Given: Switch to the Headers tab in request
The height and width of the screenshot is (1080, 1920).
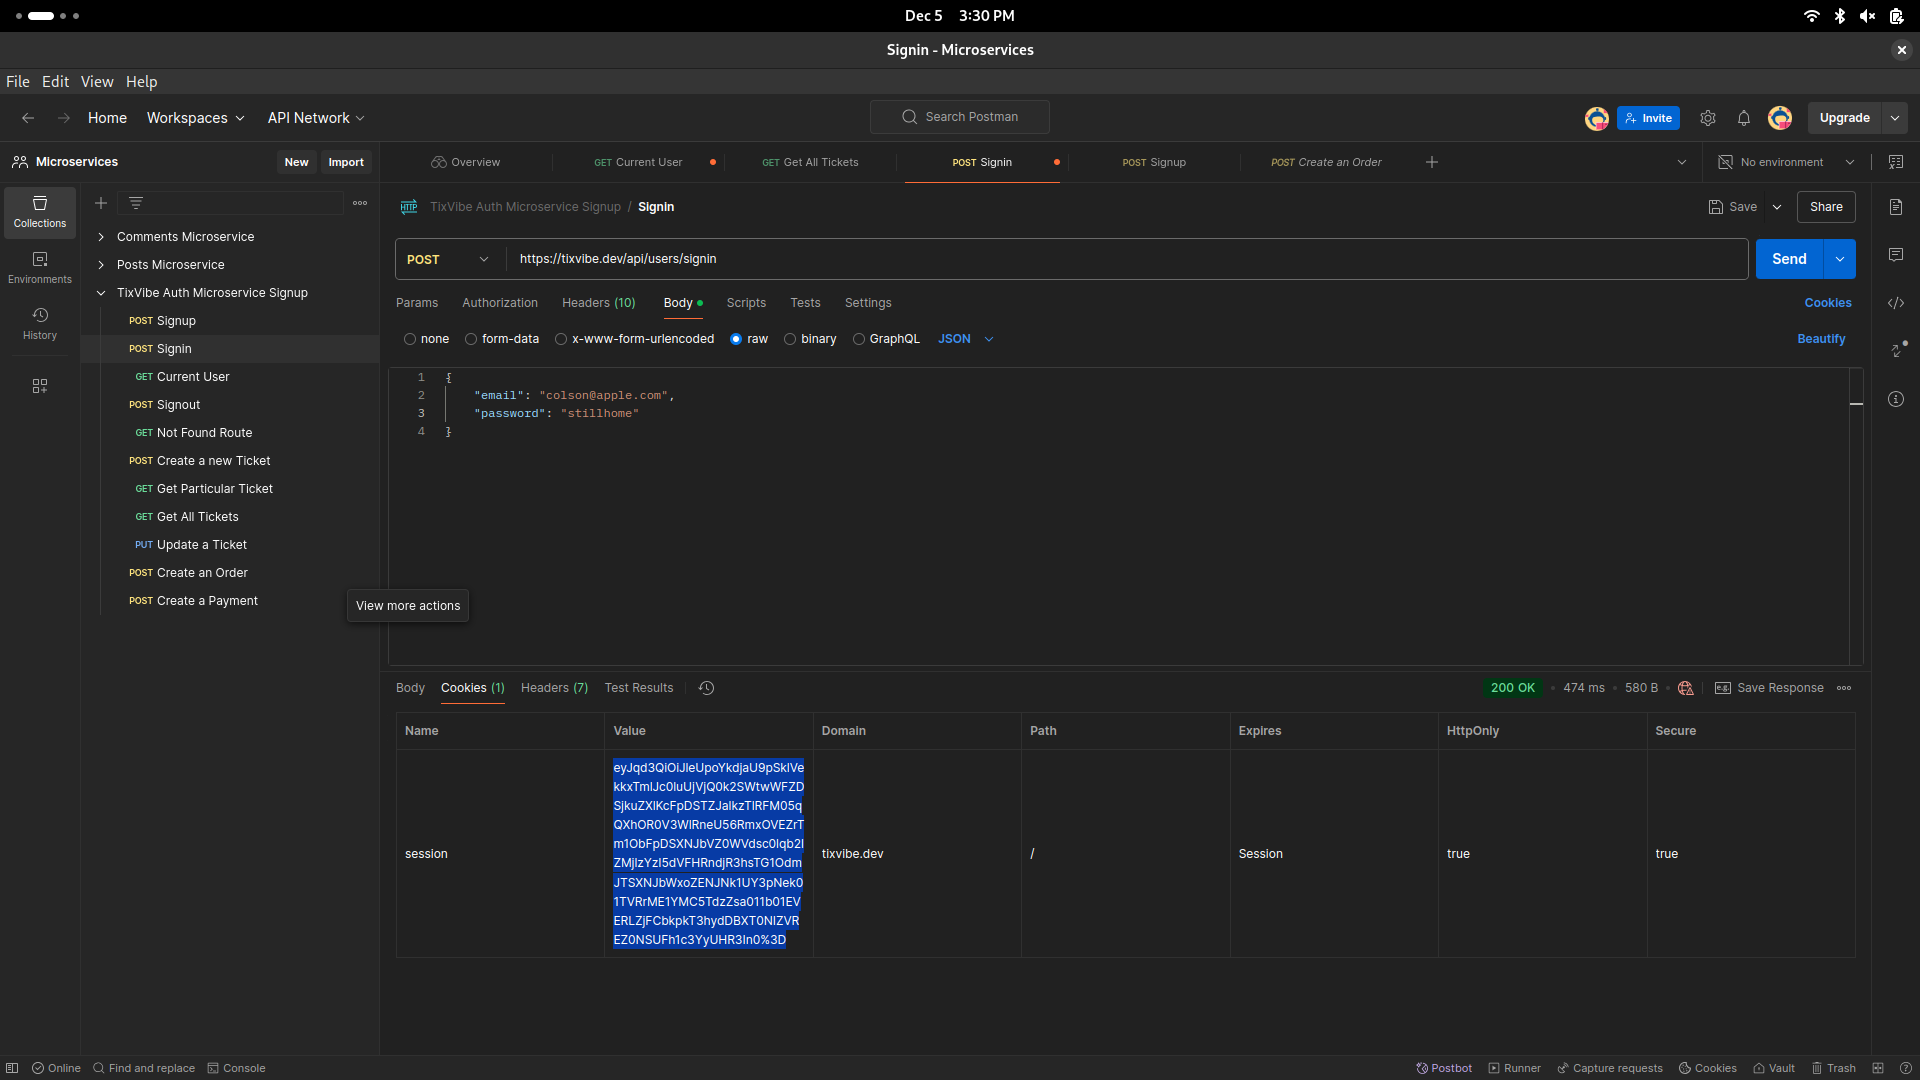Looking at the screenshot, I should [x=599, y=302].
